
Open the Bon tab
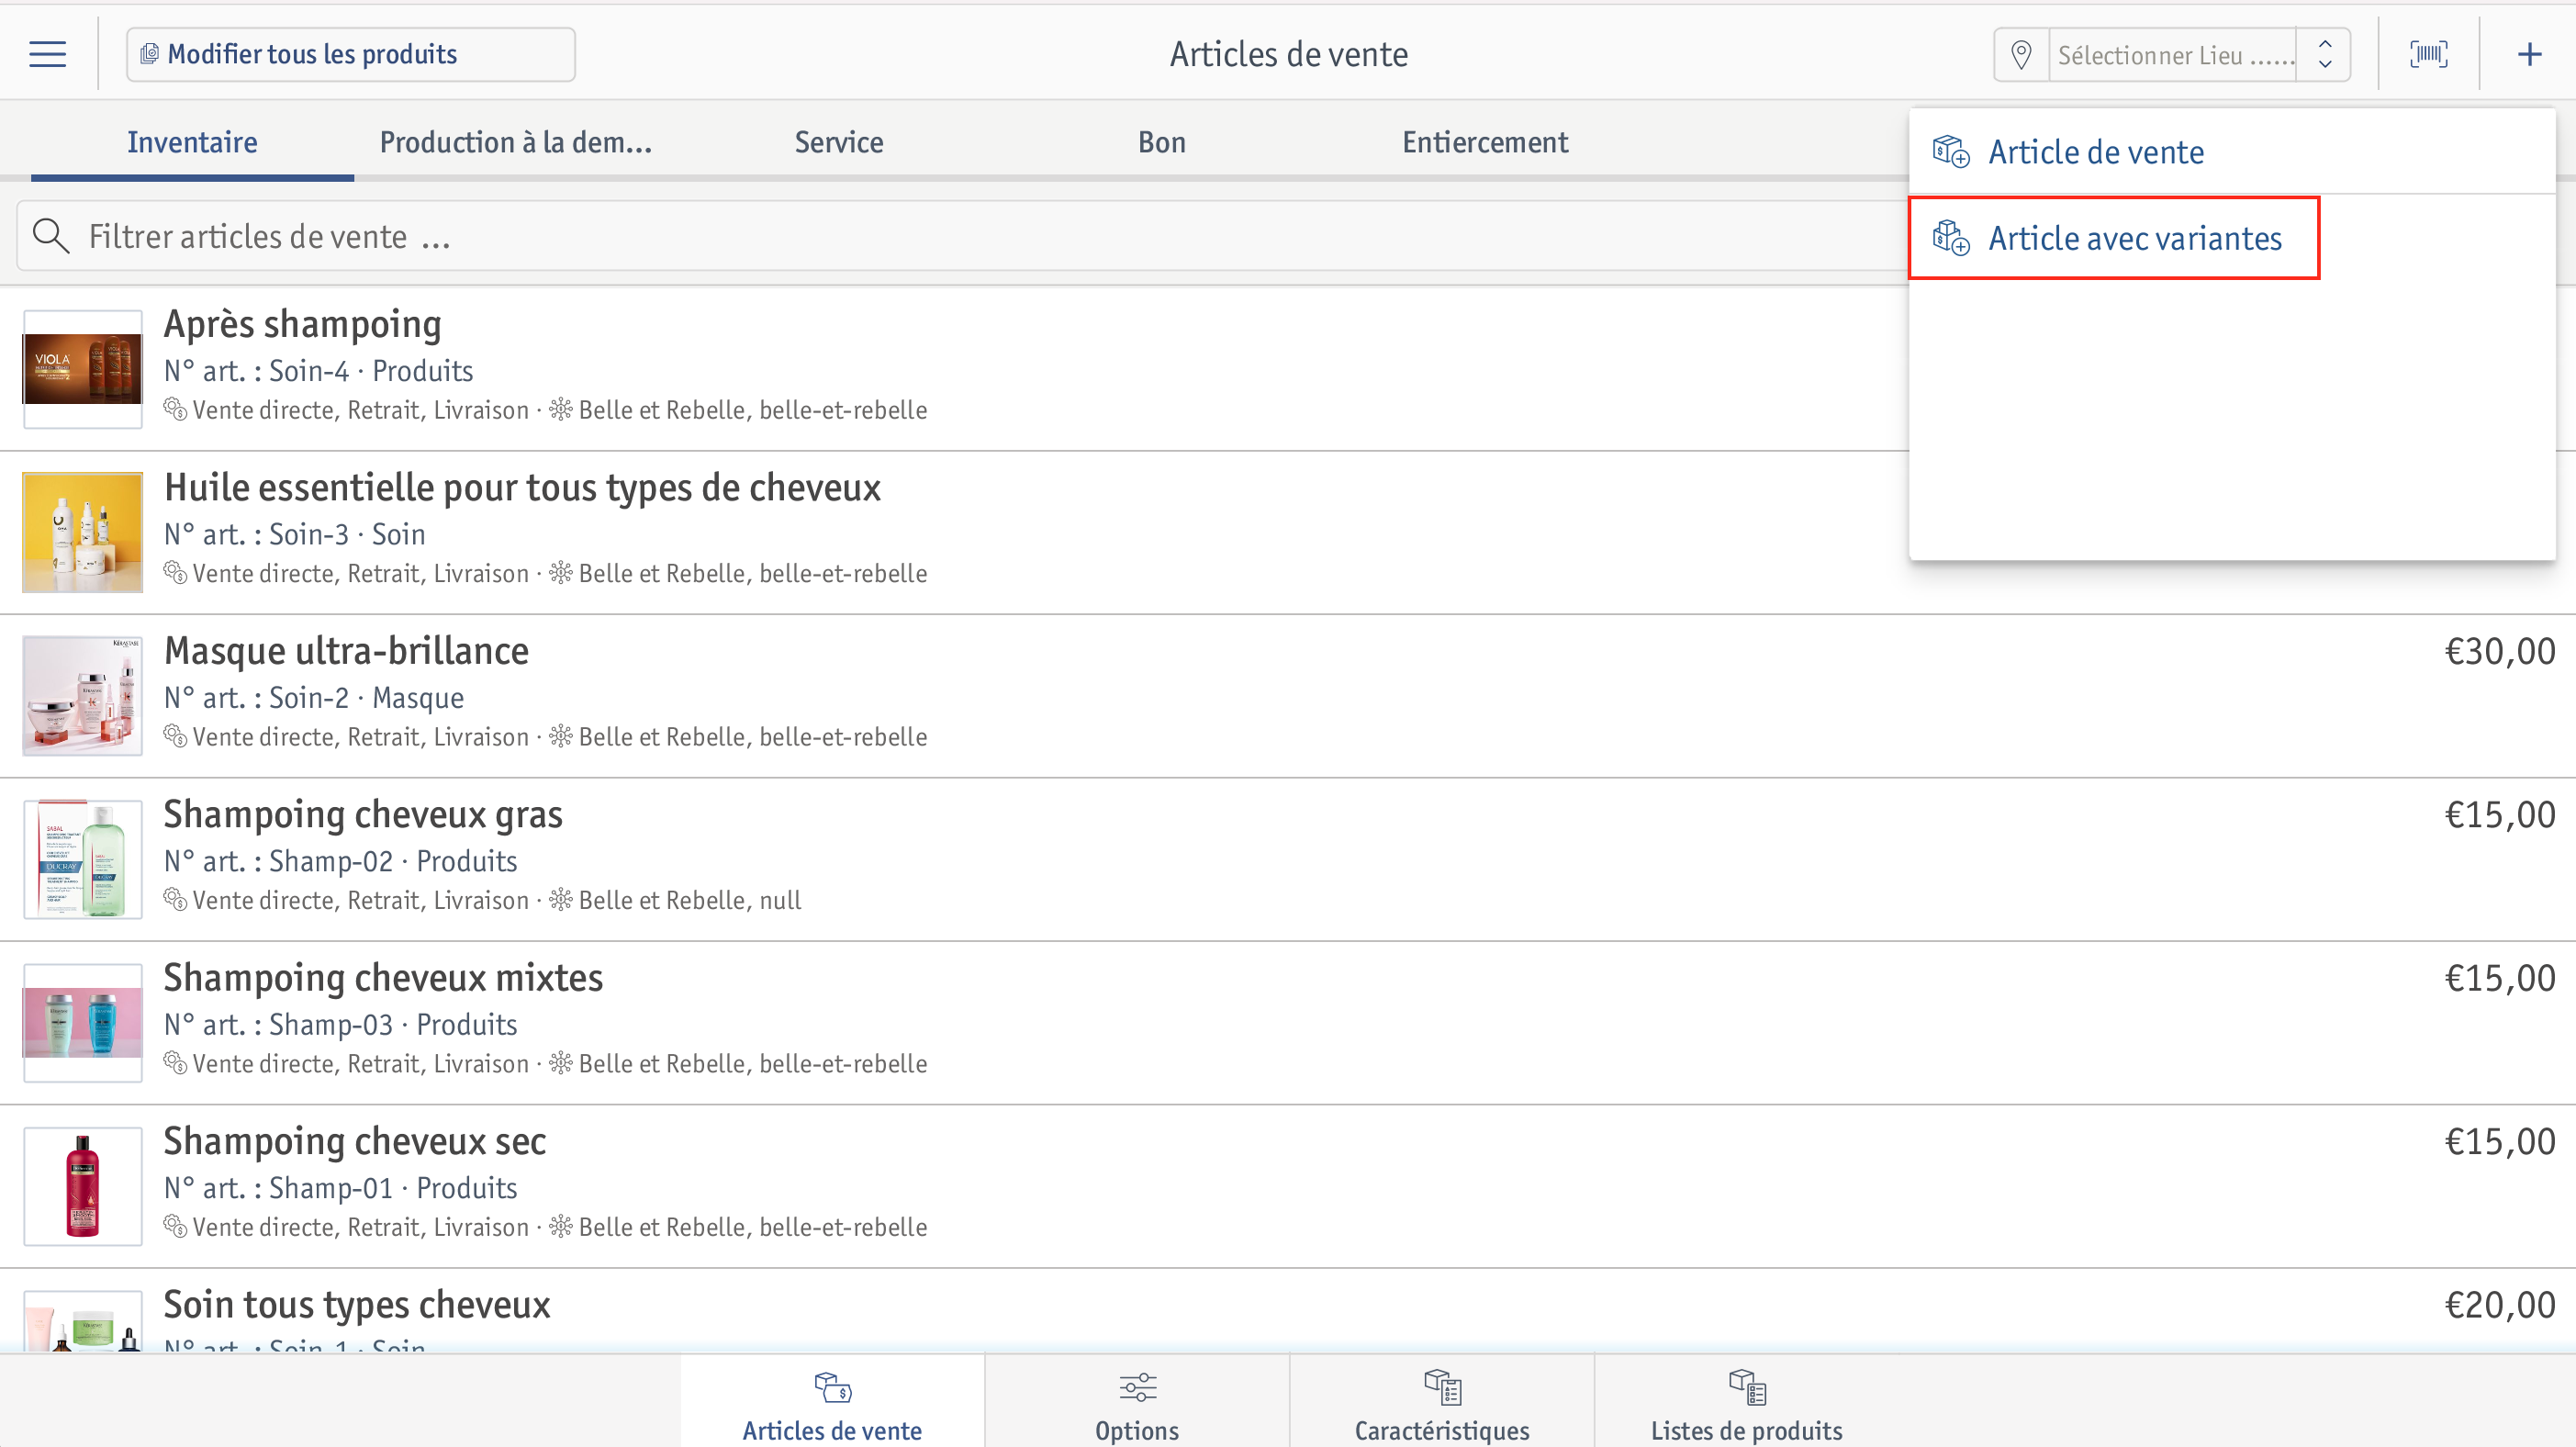pyautogui.click(x=1161, y=142)
